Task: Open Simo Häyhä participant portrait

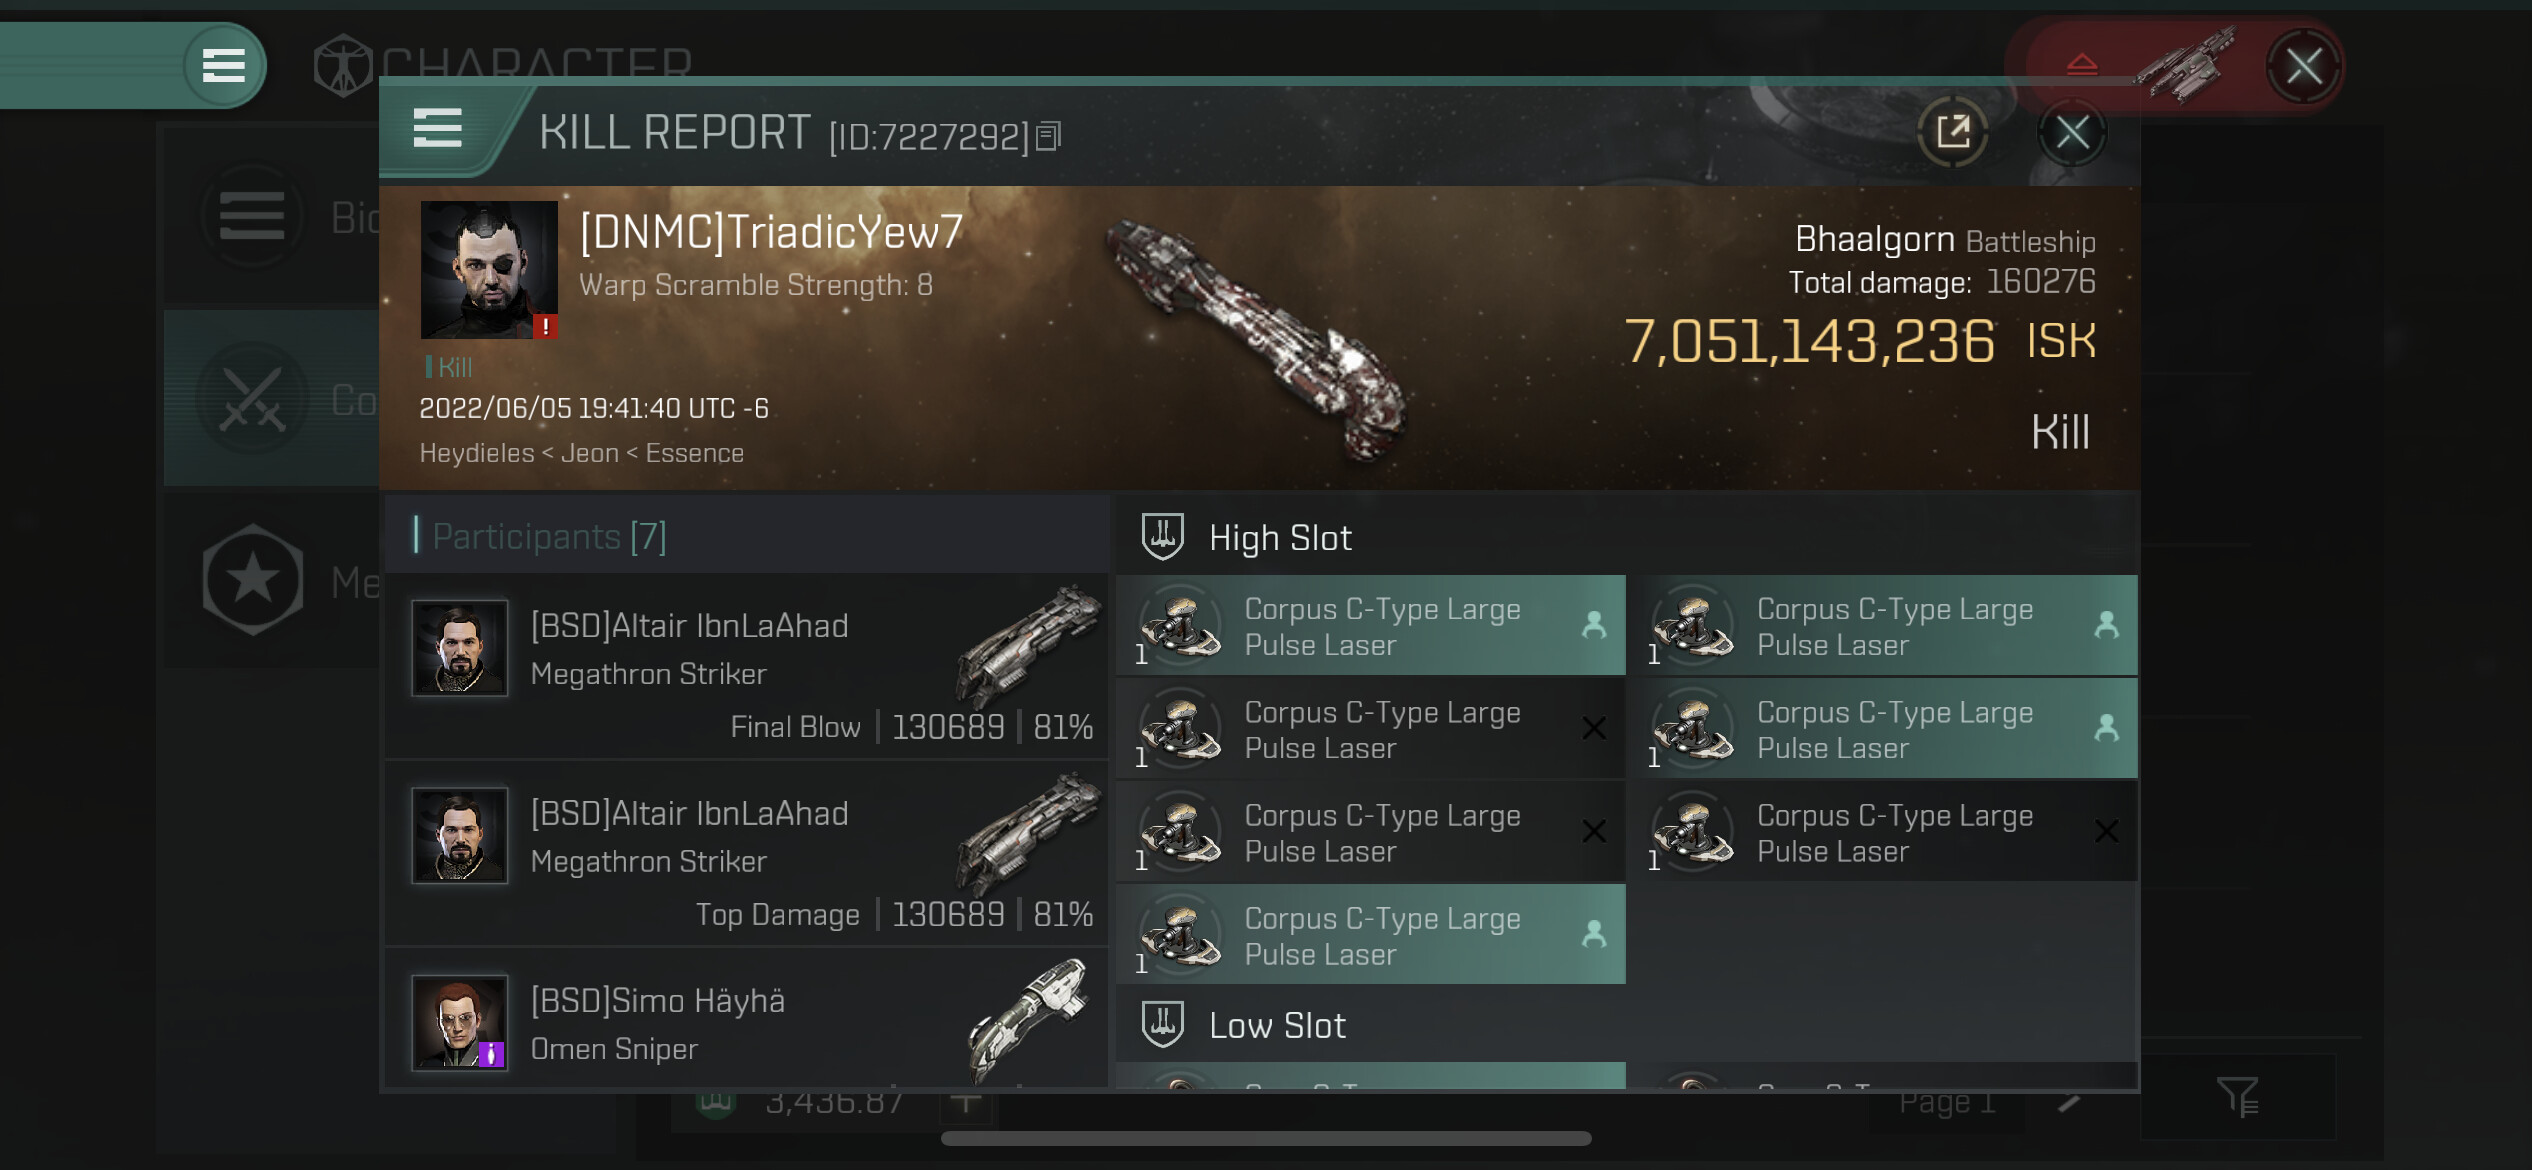Action: [460, 1022]
